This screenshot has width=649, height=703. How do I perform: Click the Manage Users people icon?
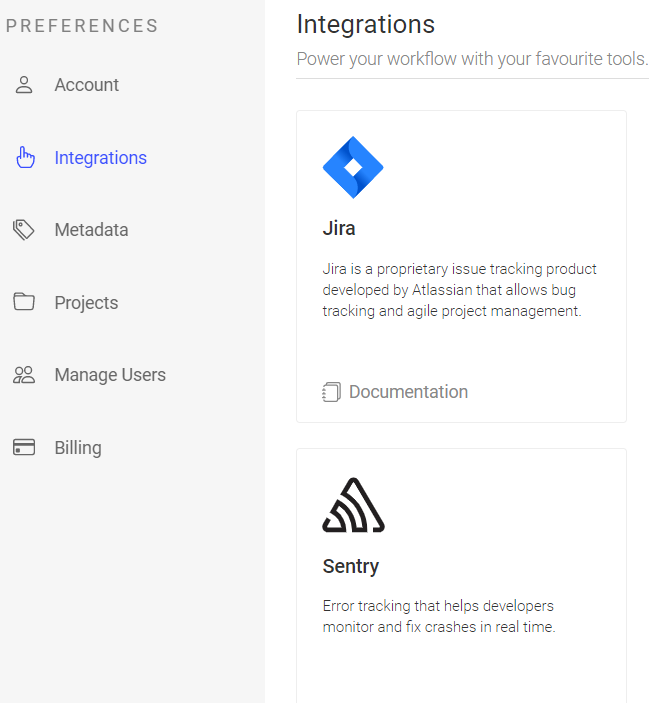click(x=24, y=375)
